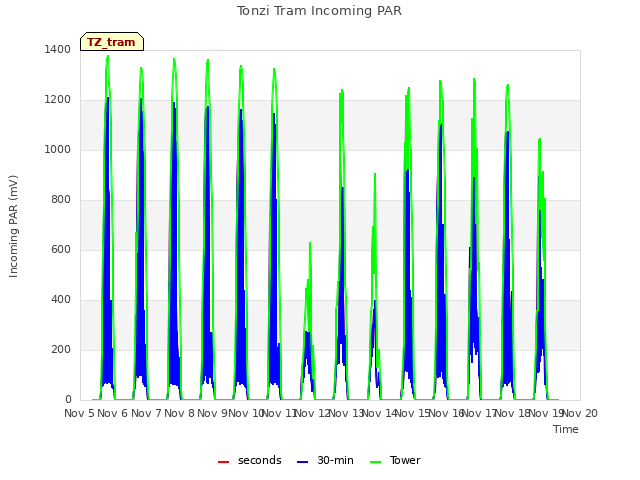Toggle the 30-min legend entry
The height and width of the screenshot is (480, 640).
(x=325, y=460)
